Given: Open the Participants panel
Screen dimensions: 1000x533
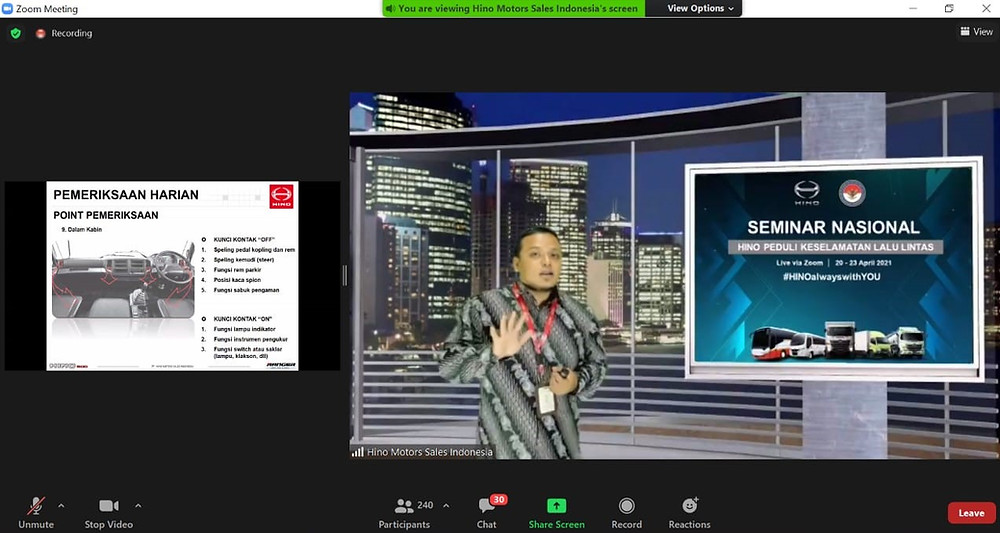Looking at the screenshot, I should coord(404,513).
